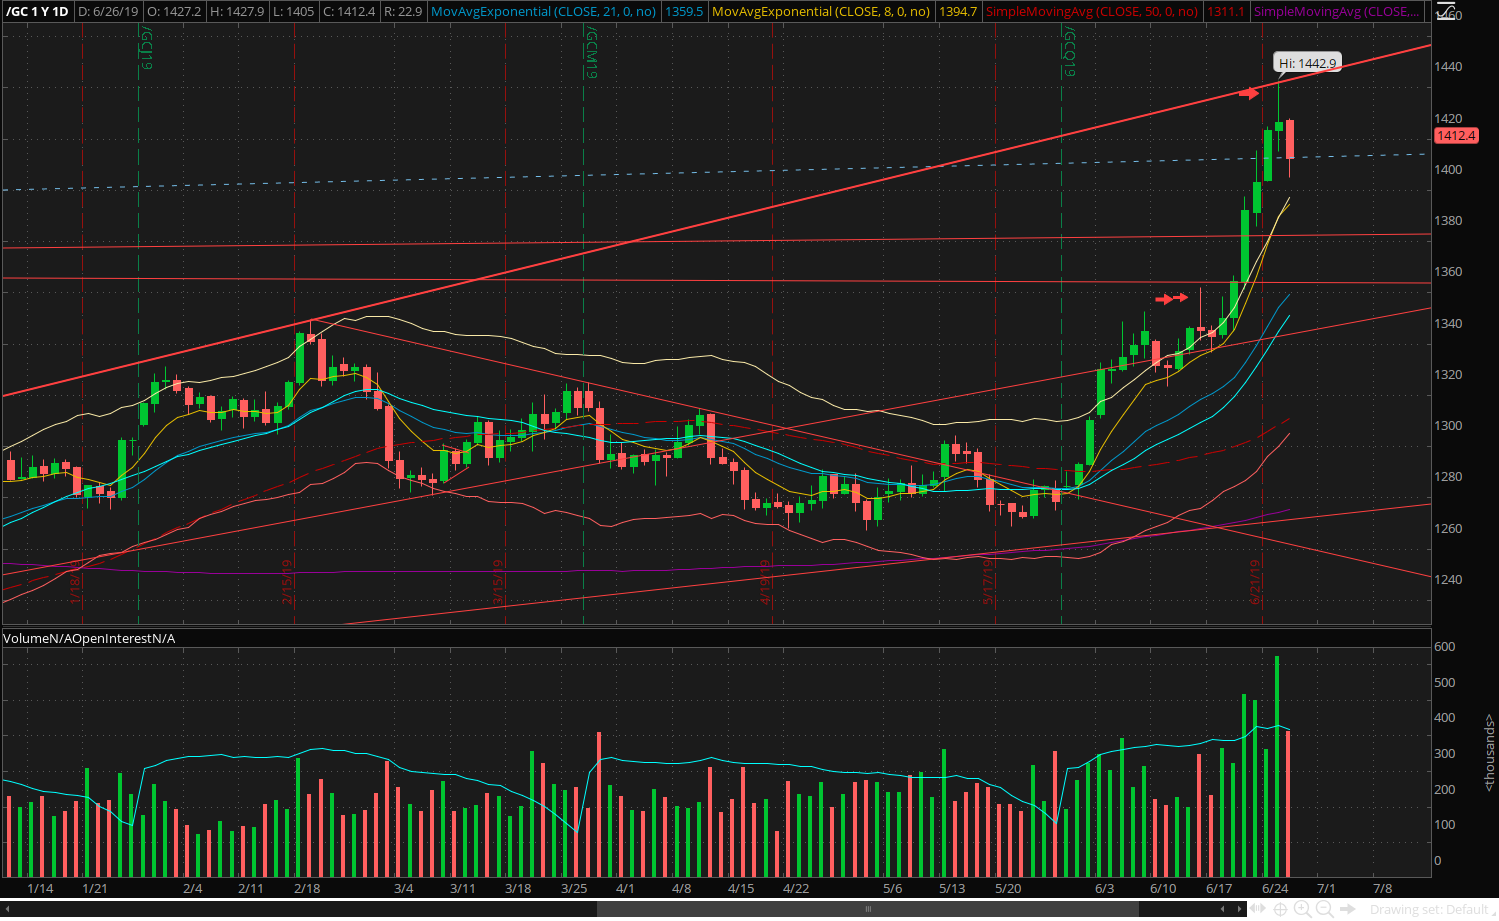Click the 1440 price axis label
Screen dimensions: 1499x921
[1448, 67]
